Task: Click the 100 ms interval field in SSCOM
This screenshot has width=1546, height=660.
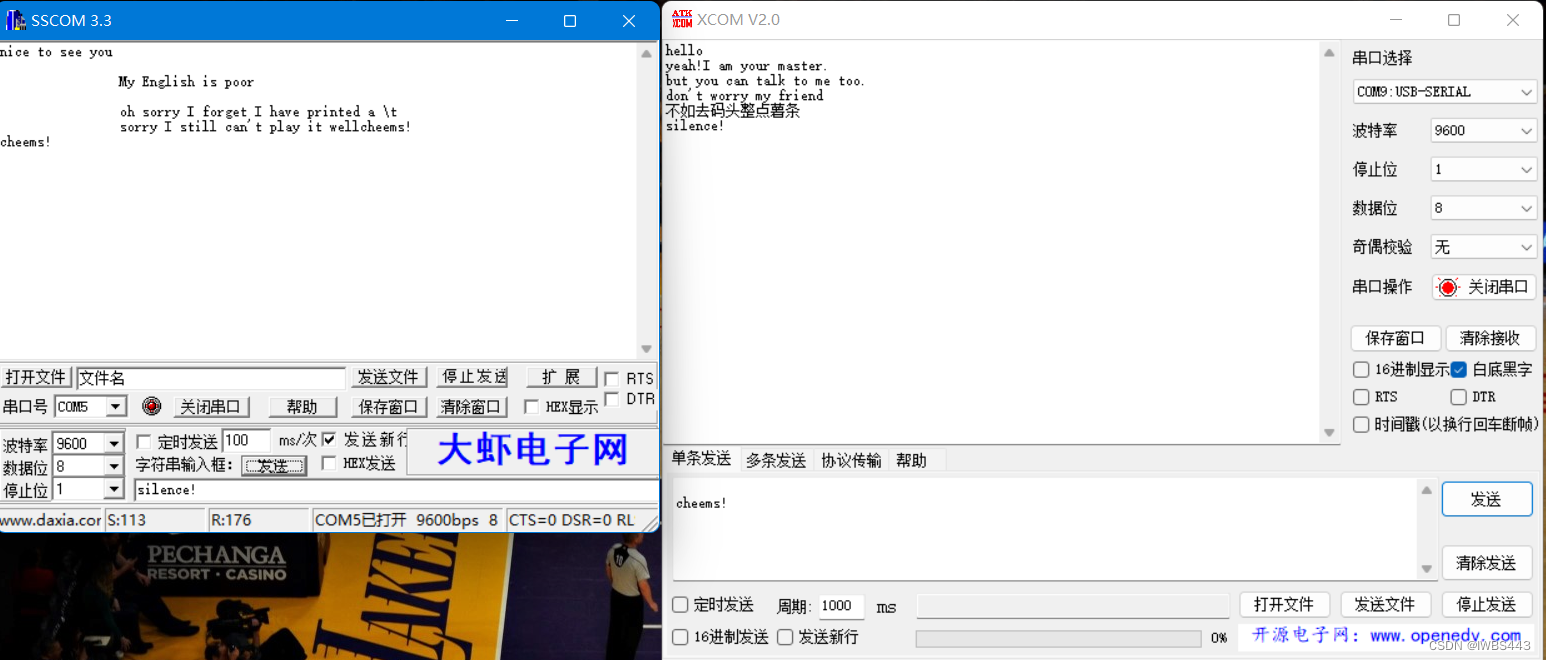Action: pos(246,440)
